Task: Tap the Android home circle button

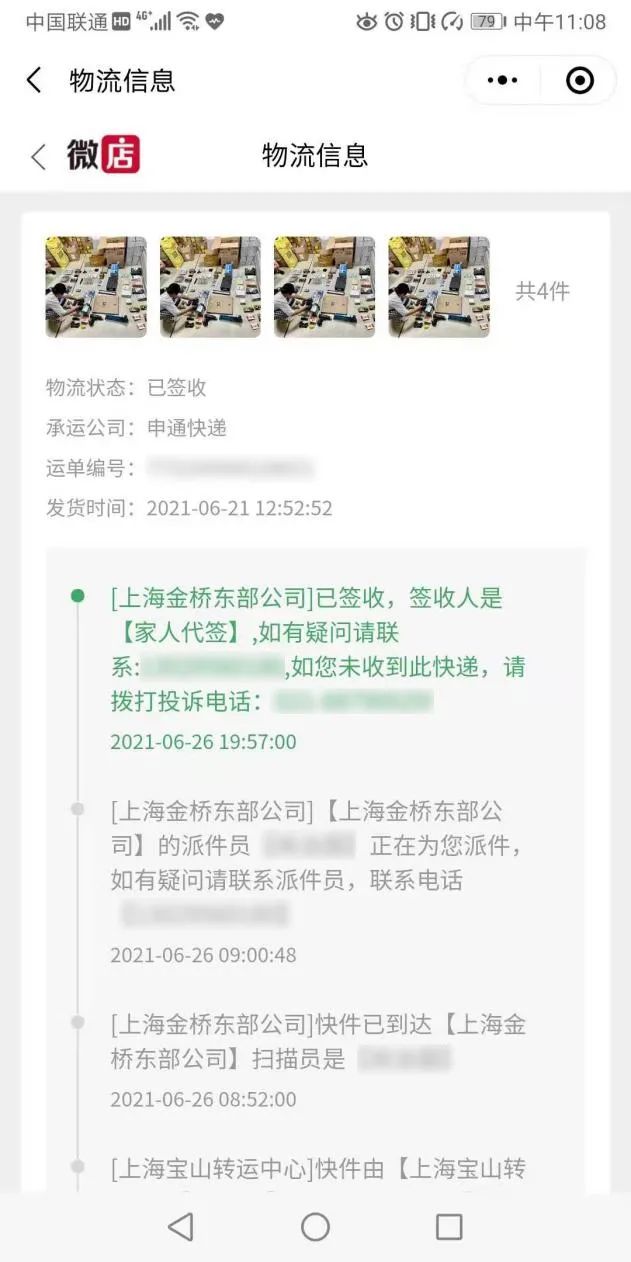Action: [x=315, y=1227]
